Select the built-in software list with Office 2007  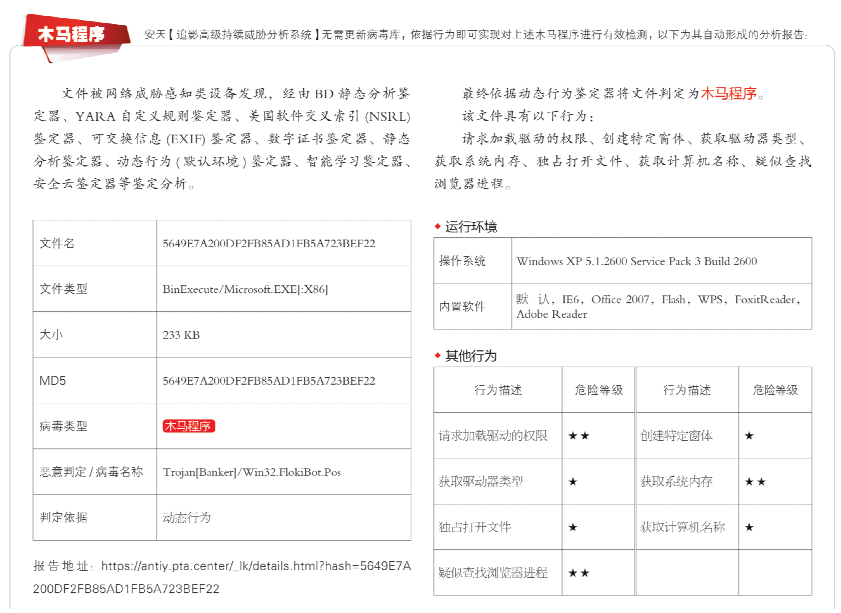(658, 306)
